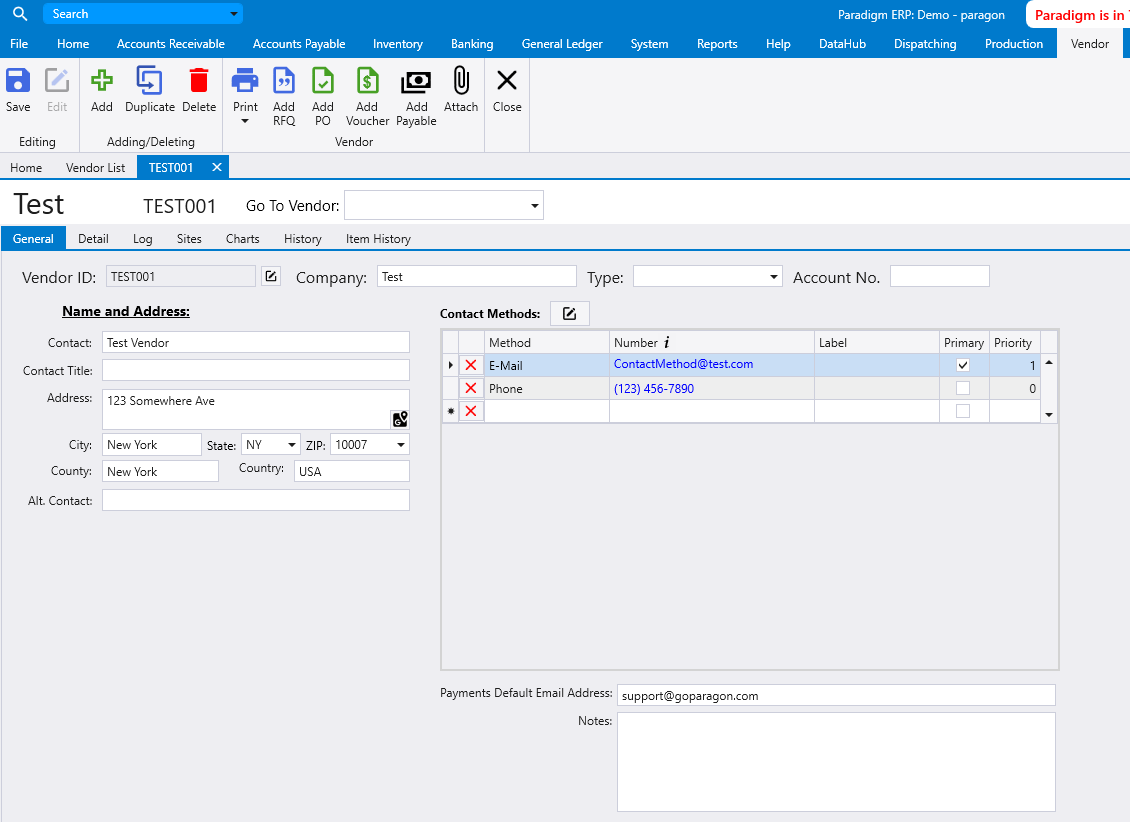The image size is (1130, 822).
Task: Switch to the Item History tab
Action: click(378, 238)
